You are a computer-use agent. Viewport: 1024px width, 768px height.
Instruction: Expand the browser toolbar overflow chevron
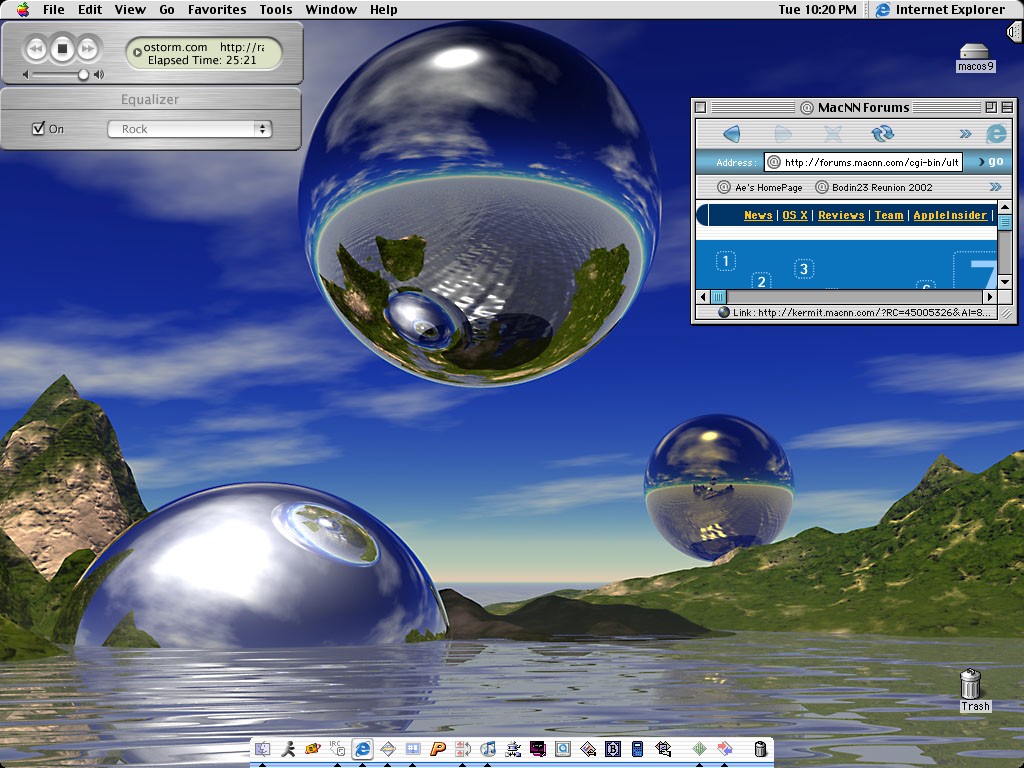click(965, 134)
